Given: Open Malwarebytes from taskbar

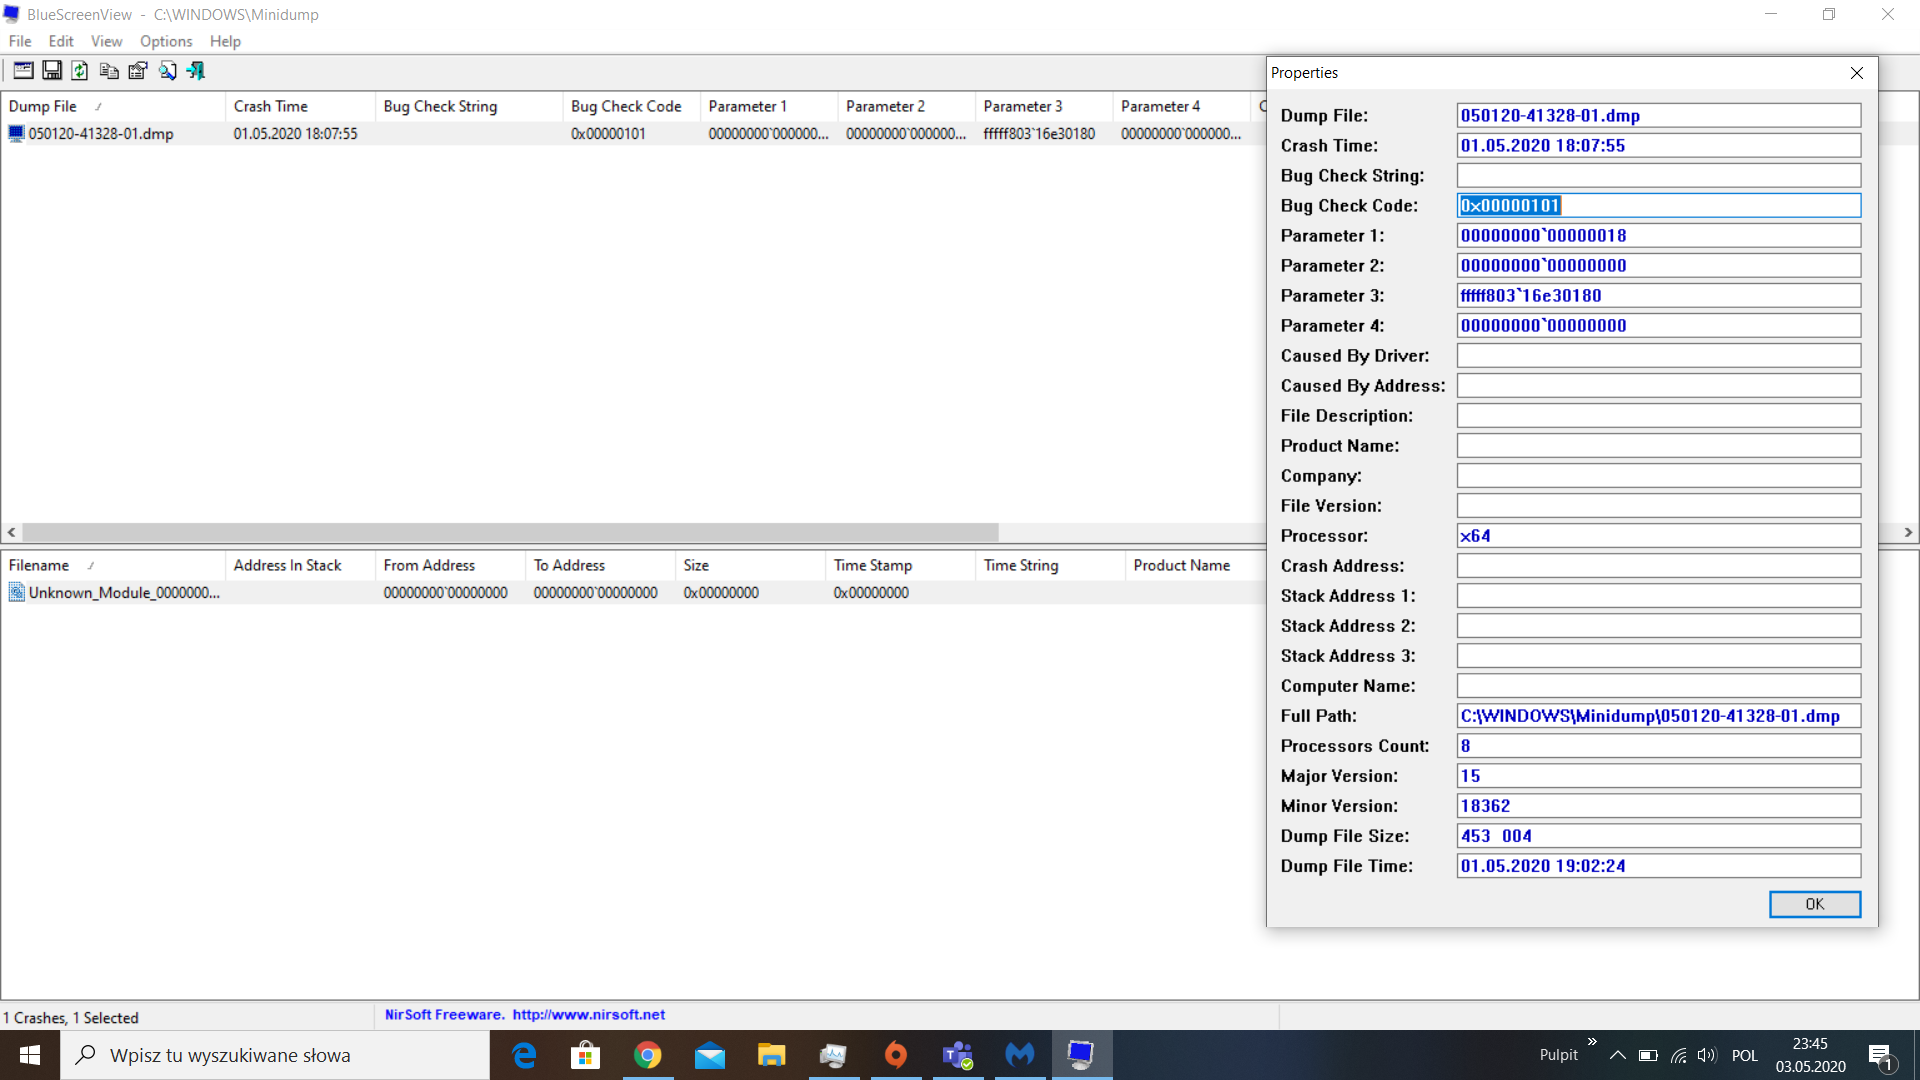Looking at the screenshot, I should [x=1020, y=1055].
